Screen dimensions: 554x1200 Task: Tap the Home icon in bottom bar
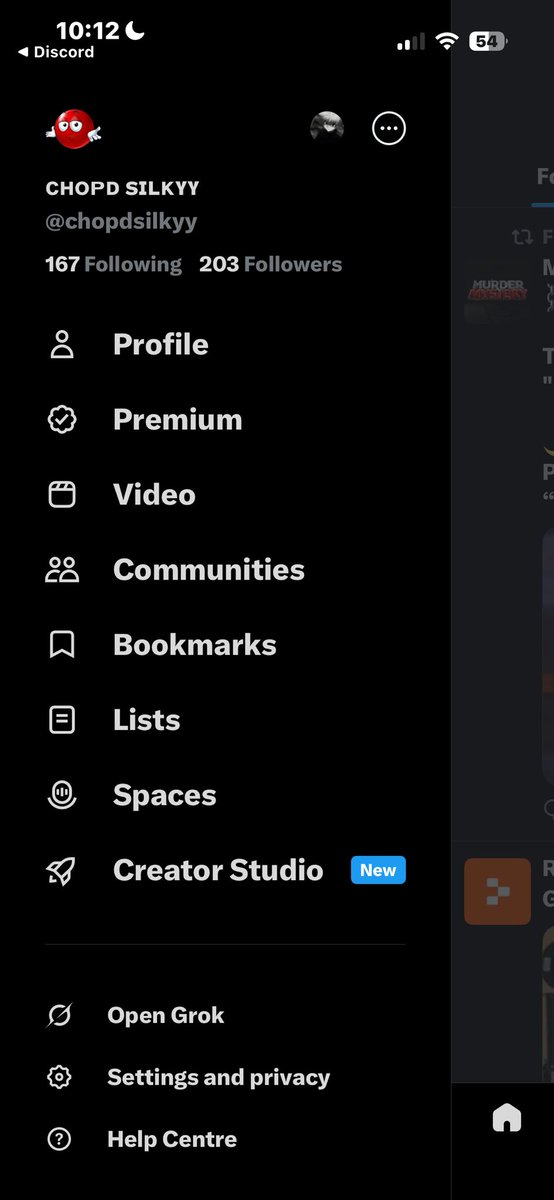tap(507, 1118)
